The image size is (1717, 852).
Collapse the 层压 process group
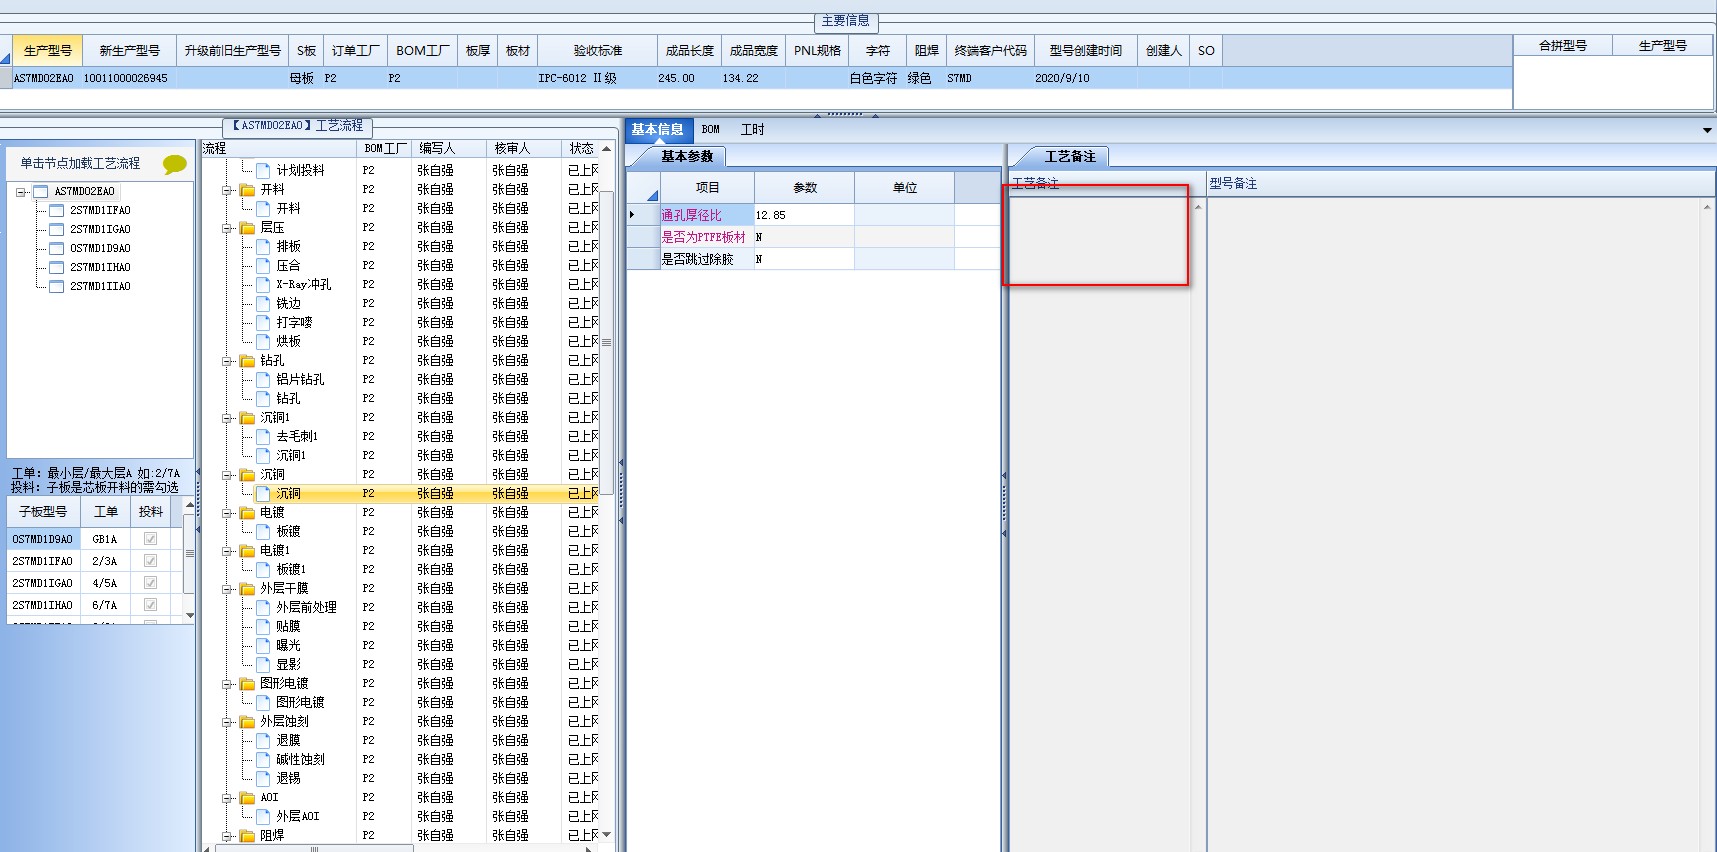click(x=227, y=228)
